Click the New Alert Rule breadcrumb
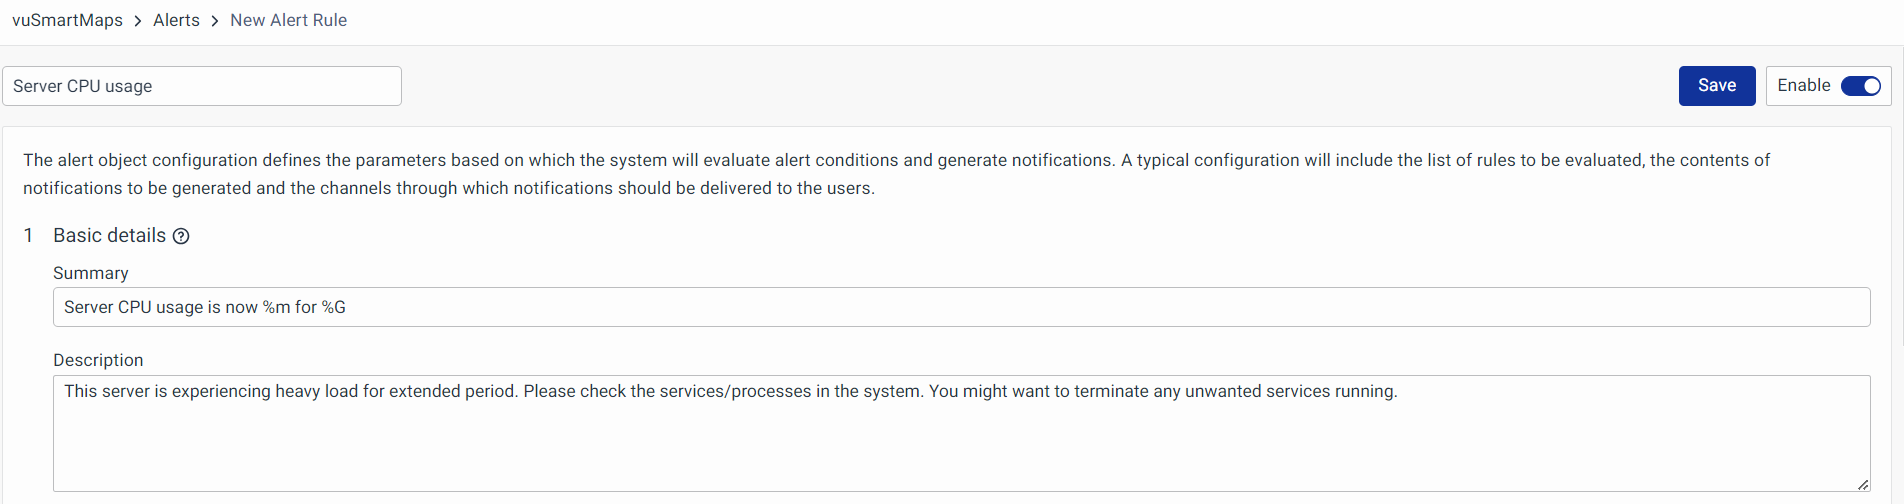1904x504 pixels. (288, 20)
